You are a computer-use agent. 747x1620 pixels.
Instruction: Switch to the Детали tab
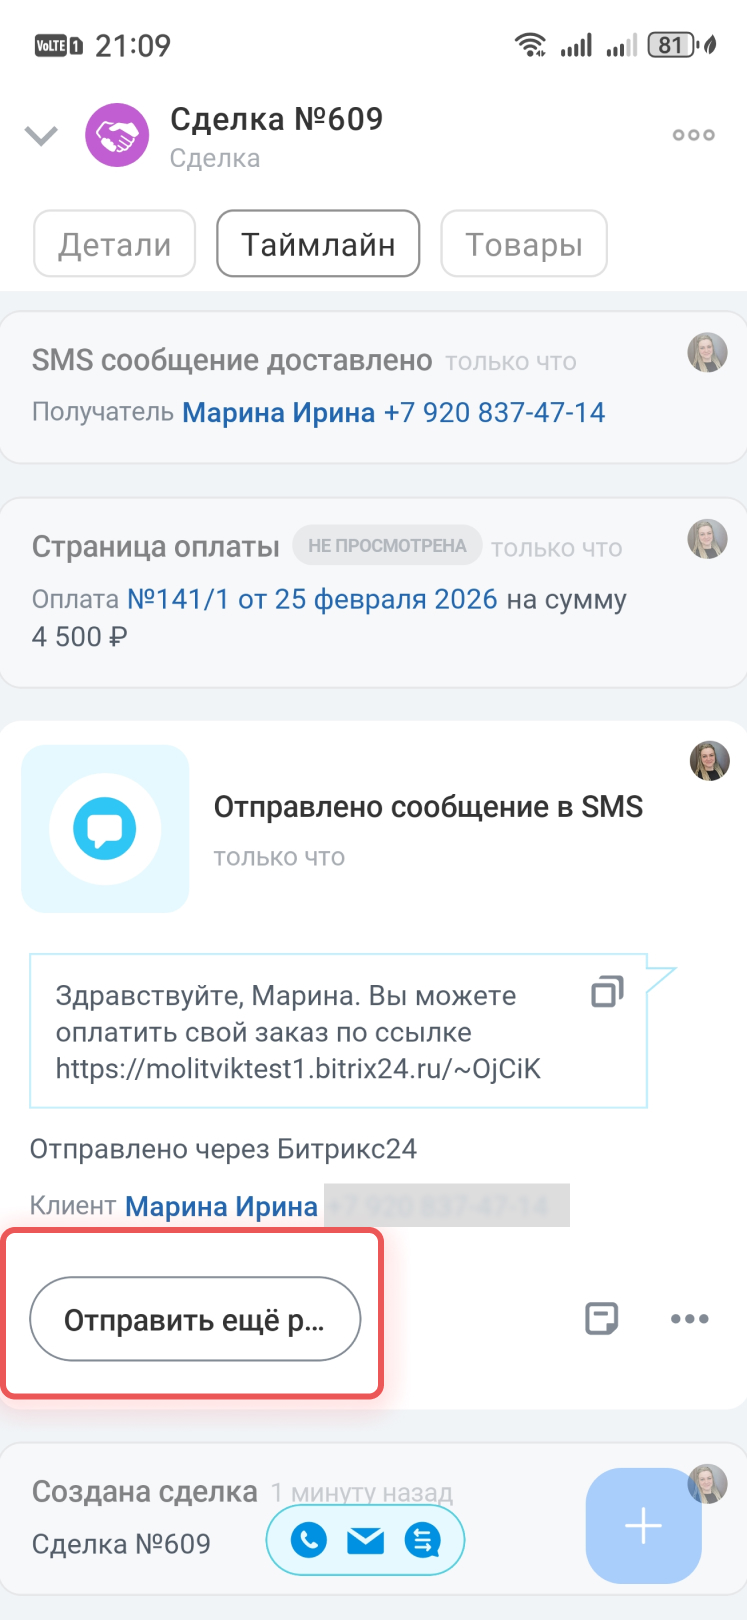114,244
